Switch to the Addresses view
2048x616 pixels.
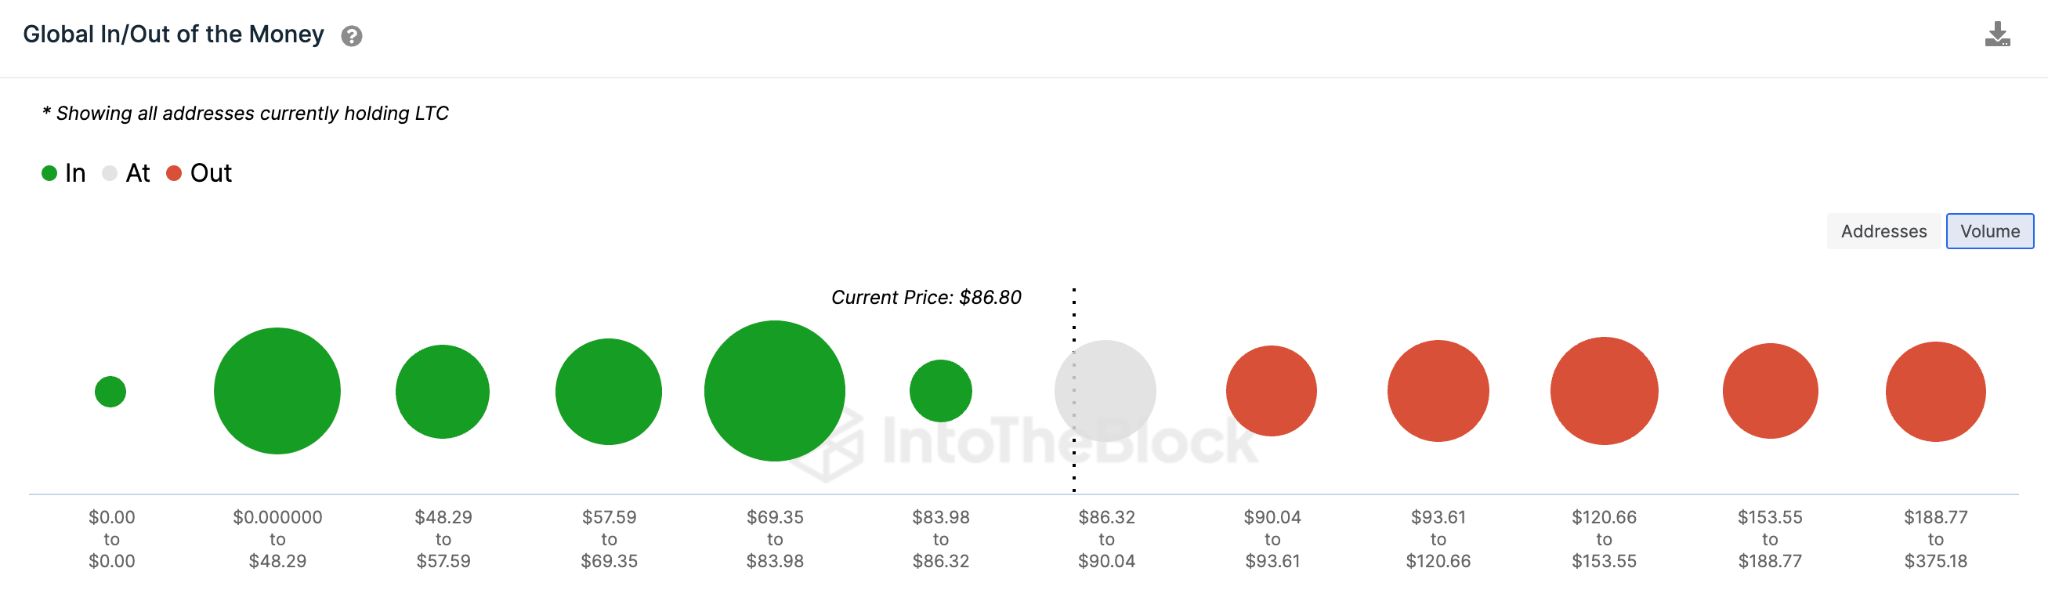click(1883, 231)
